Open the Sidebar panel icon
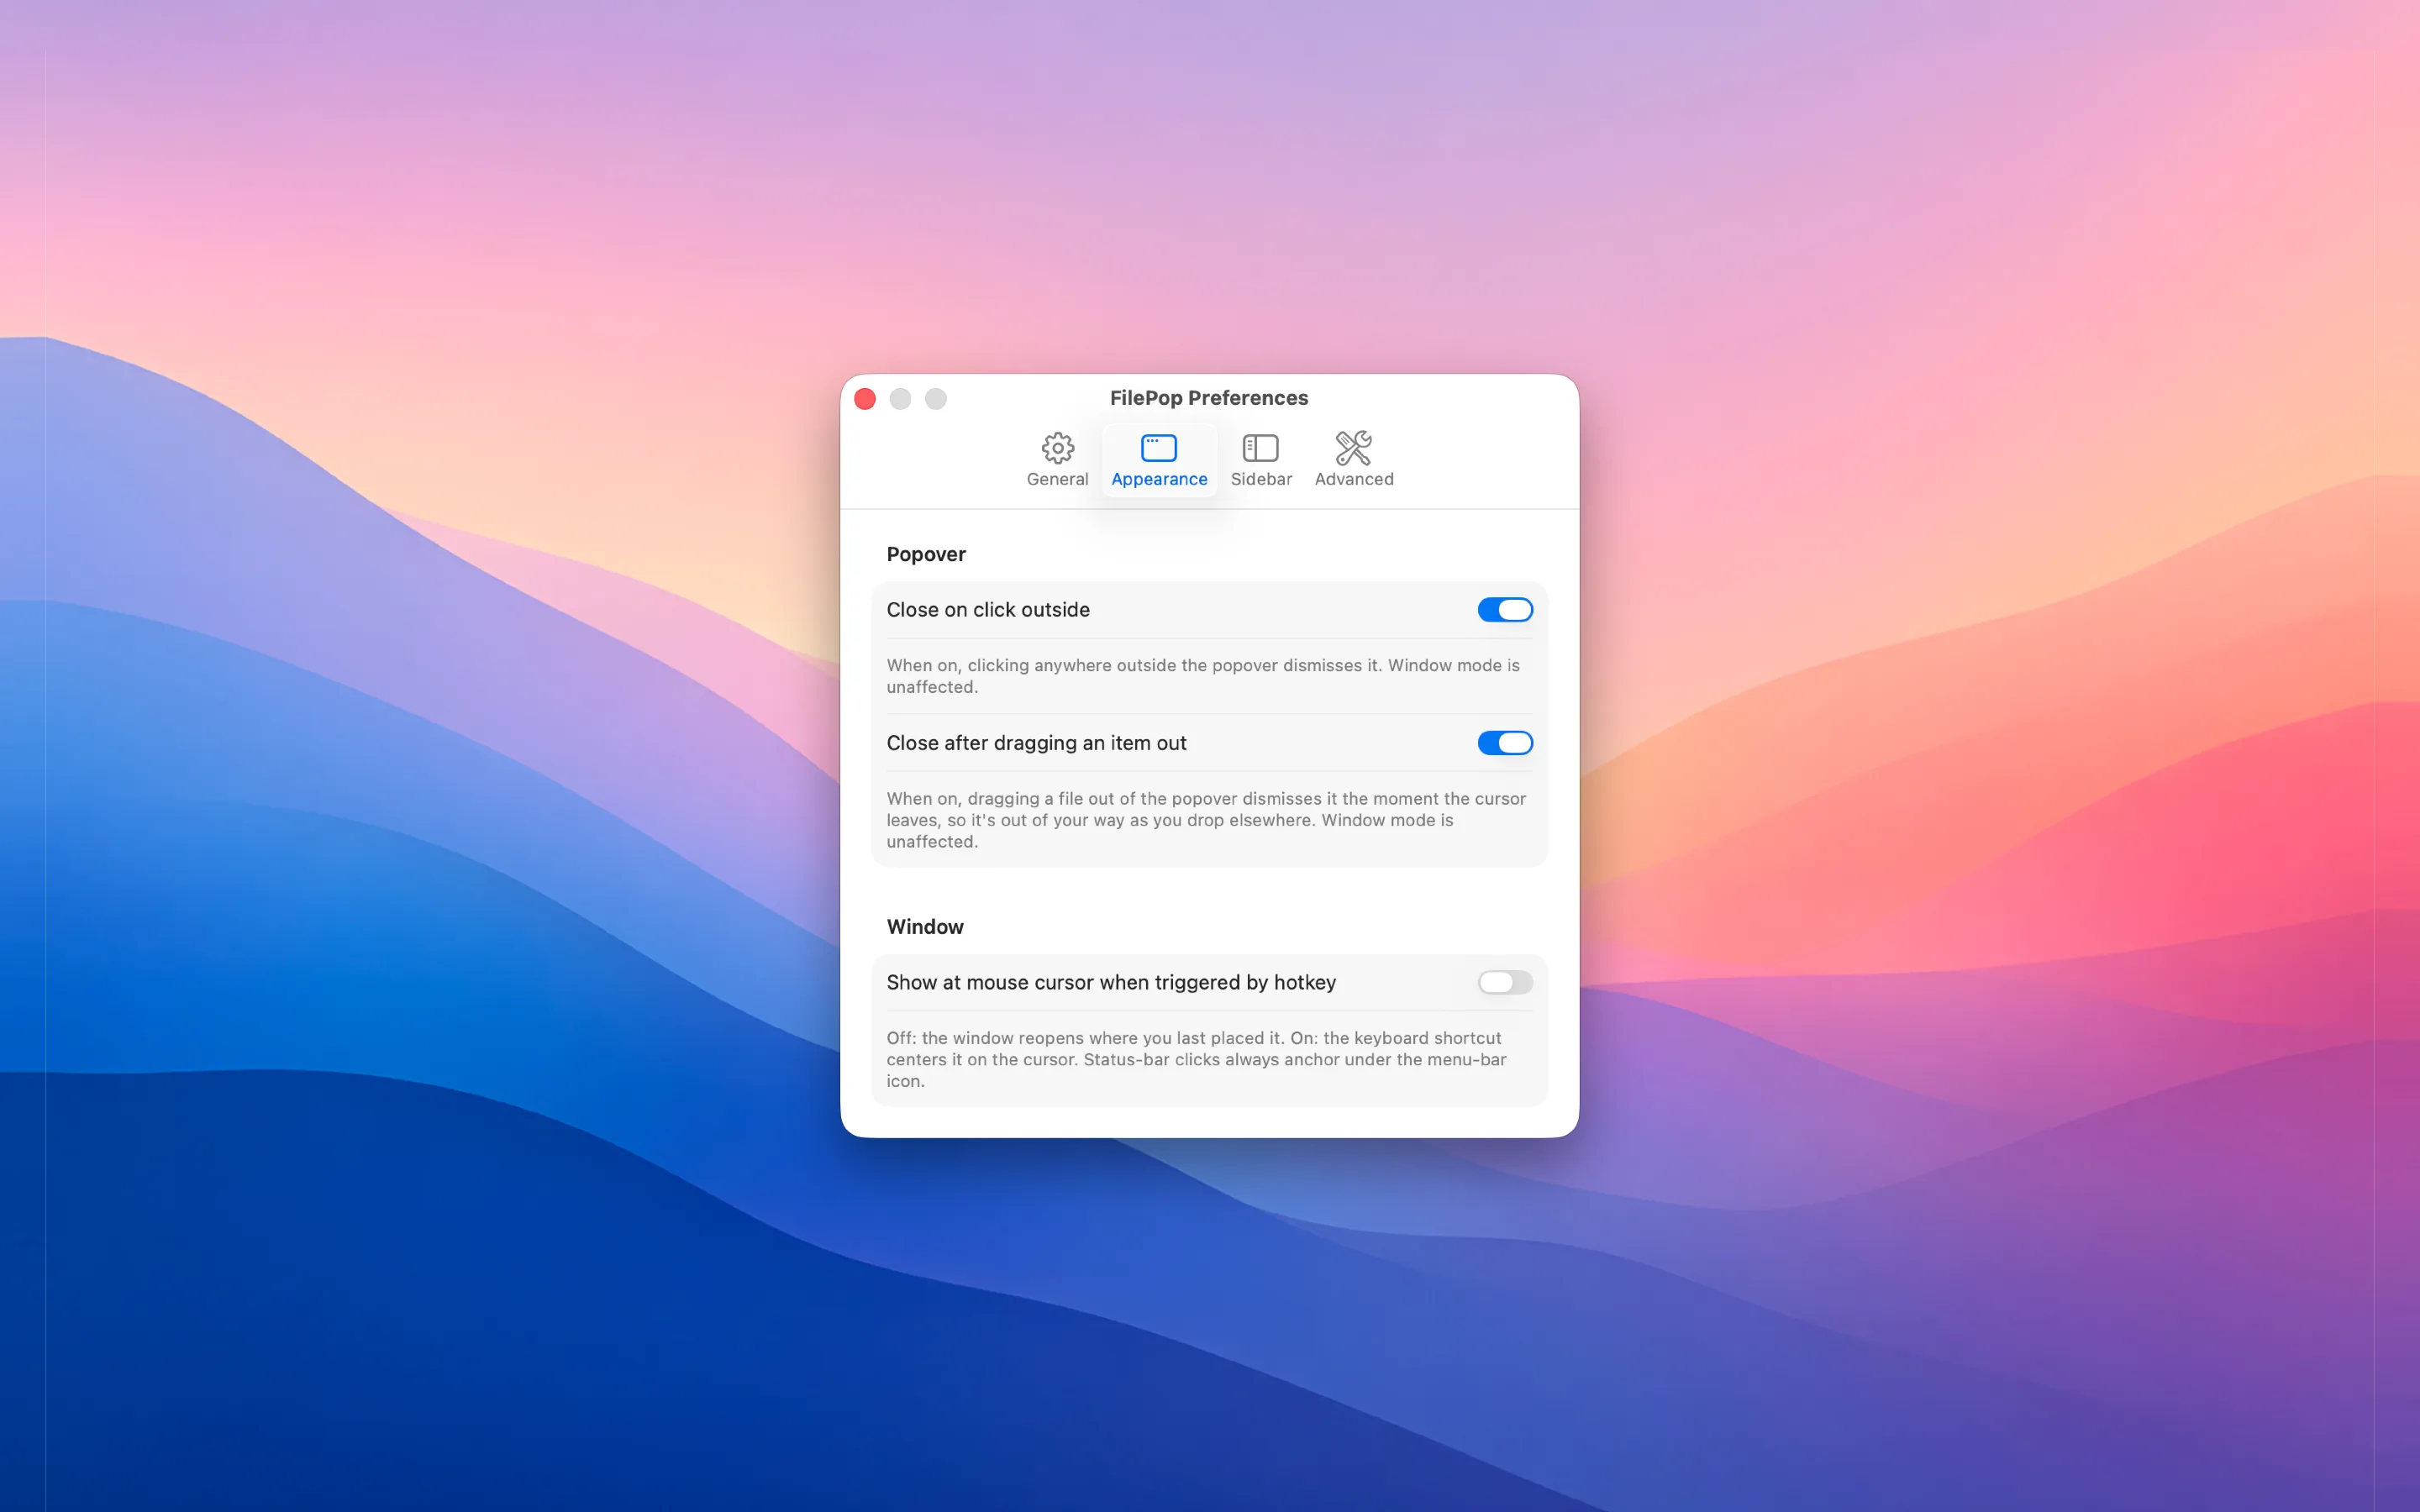2420x1512 pixels. [1260, 448]
